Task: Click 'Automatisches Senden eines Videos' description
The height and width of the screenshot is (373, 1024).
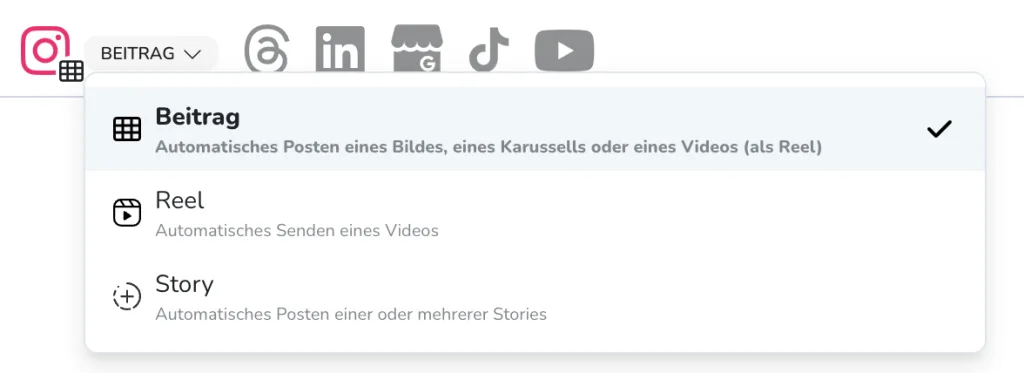Action: point(296,231)
